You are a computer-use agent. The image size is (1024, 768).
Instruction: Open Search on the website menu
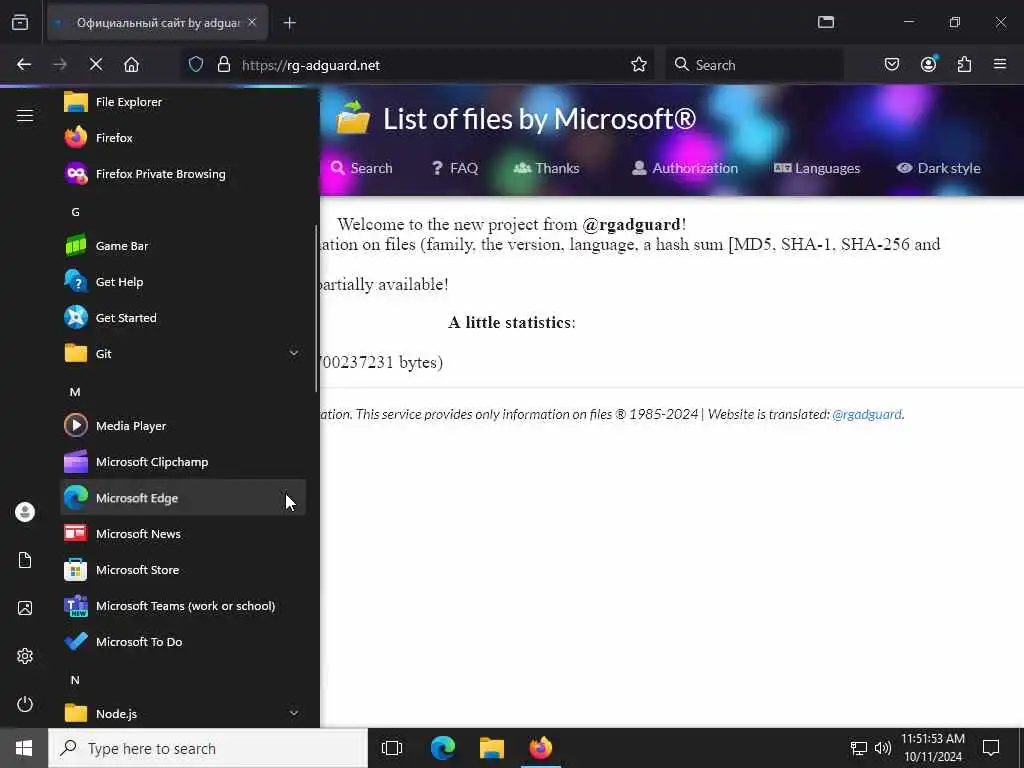(361, 168)
